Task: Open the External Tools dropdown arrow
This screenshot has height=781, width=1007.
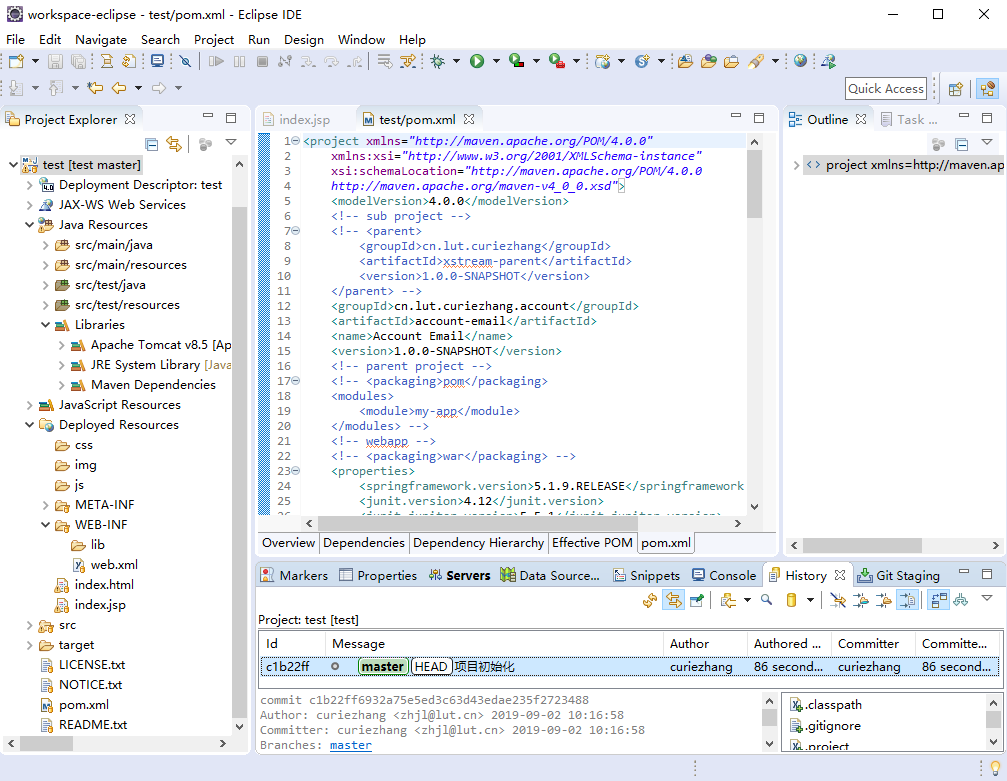Action: pyautogui.click(x=576, y=61)
